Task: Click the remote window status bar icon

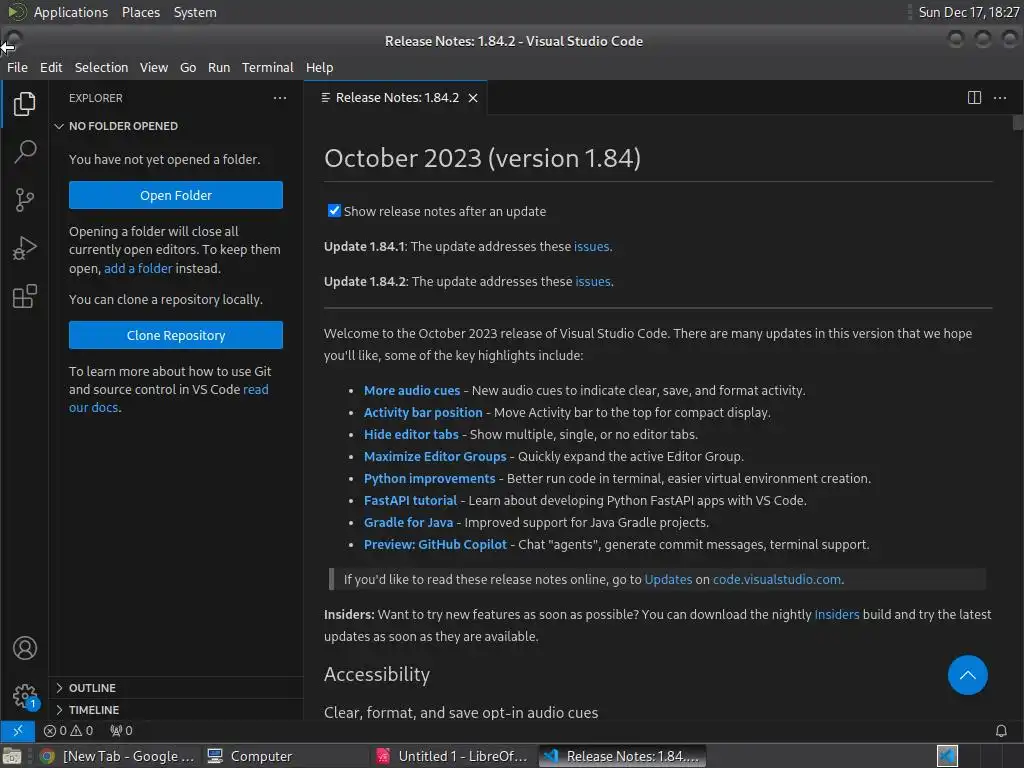Action: pos(18,731)
